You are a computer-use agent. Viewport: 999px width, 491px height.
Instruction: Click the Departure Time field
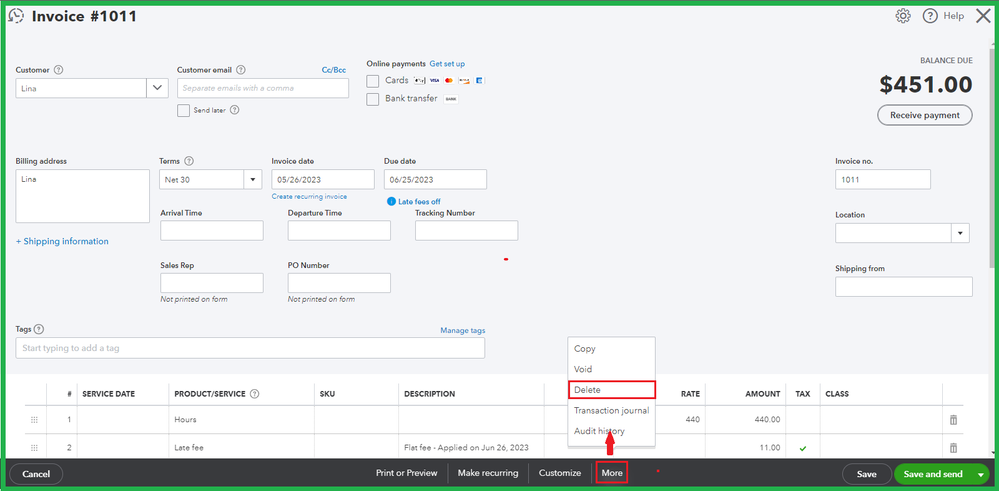pos(339,231)
